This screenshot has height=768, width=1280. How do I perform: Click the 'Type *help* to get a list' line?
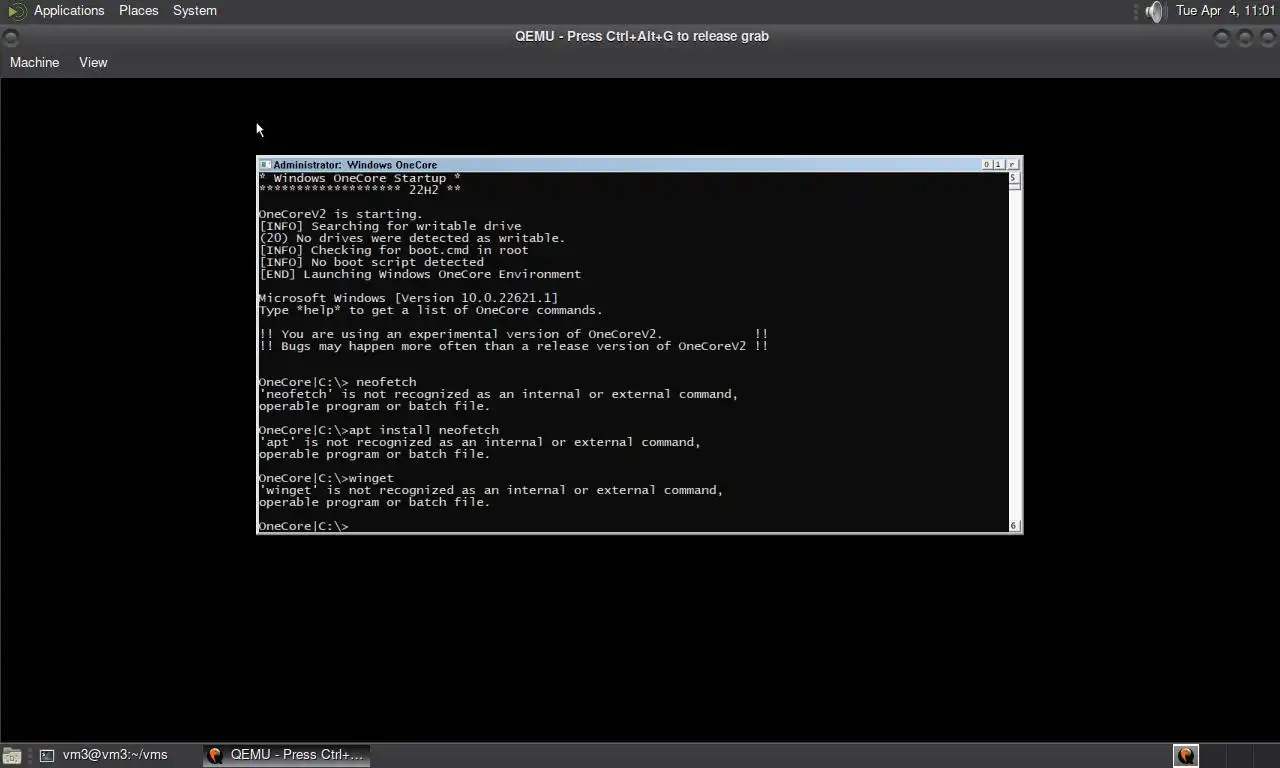click(430, 310)
